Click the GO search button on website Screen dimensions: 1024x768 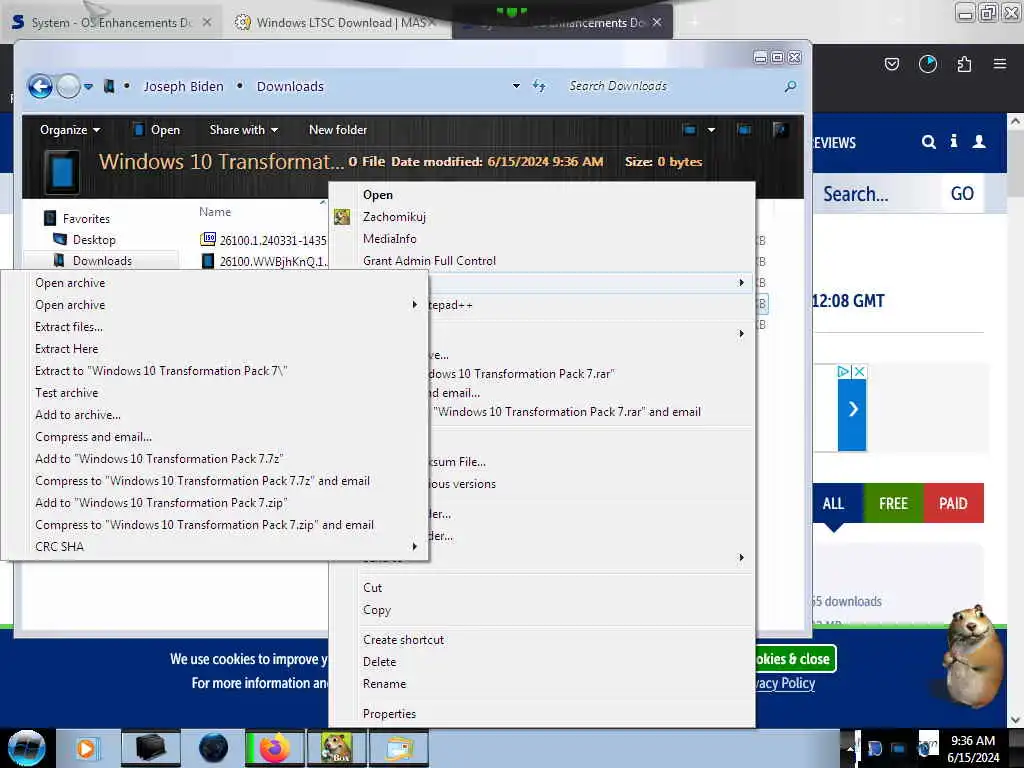[x=963, y=194]
